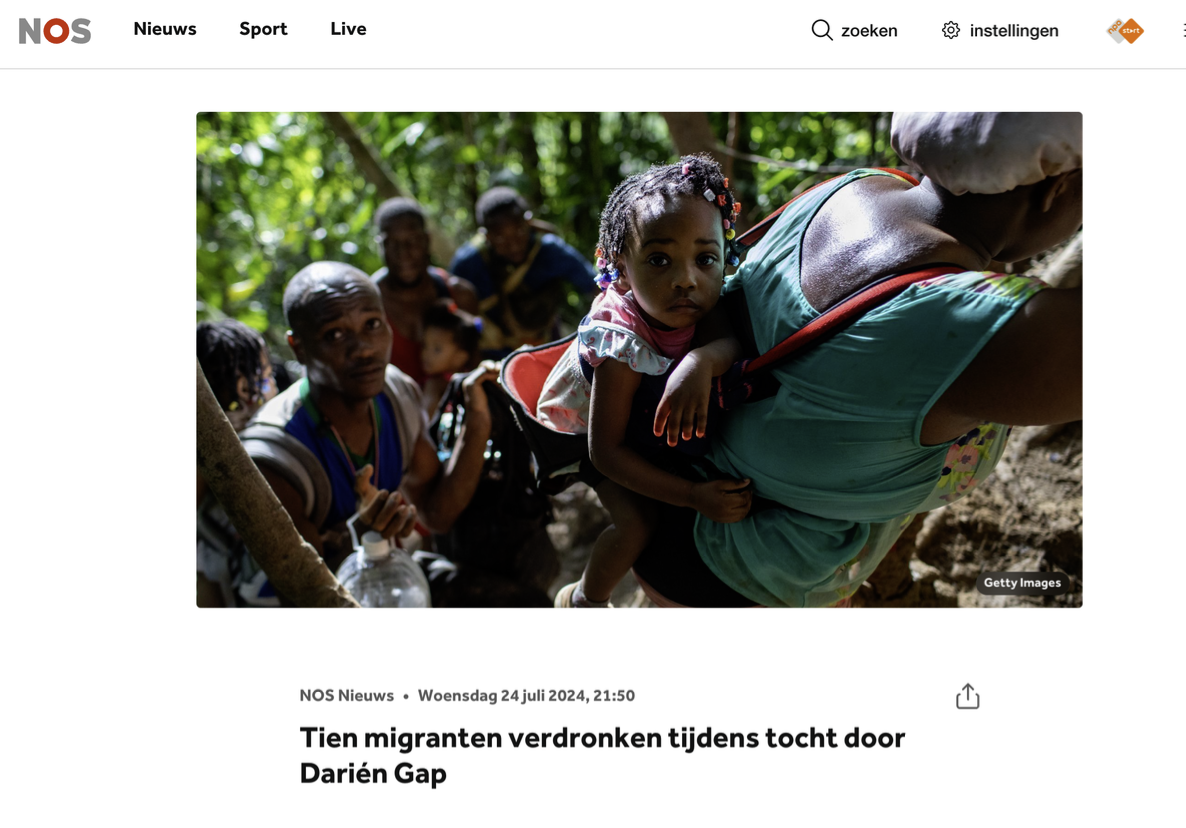Screen dimensions: 1186x828
Task: Open NPO Start via the orange icon
Action: point(1125,31)
